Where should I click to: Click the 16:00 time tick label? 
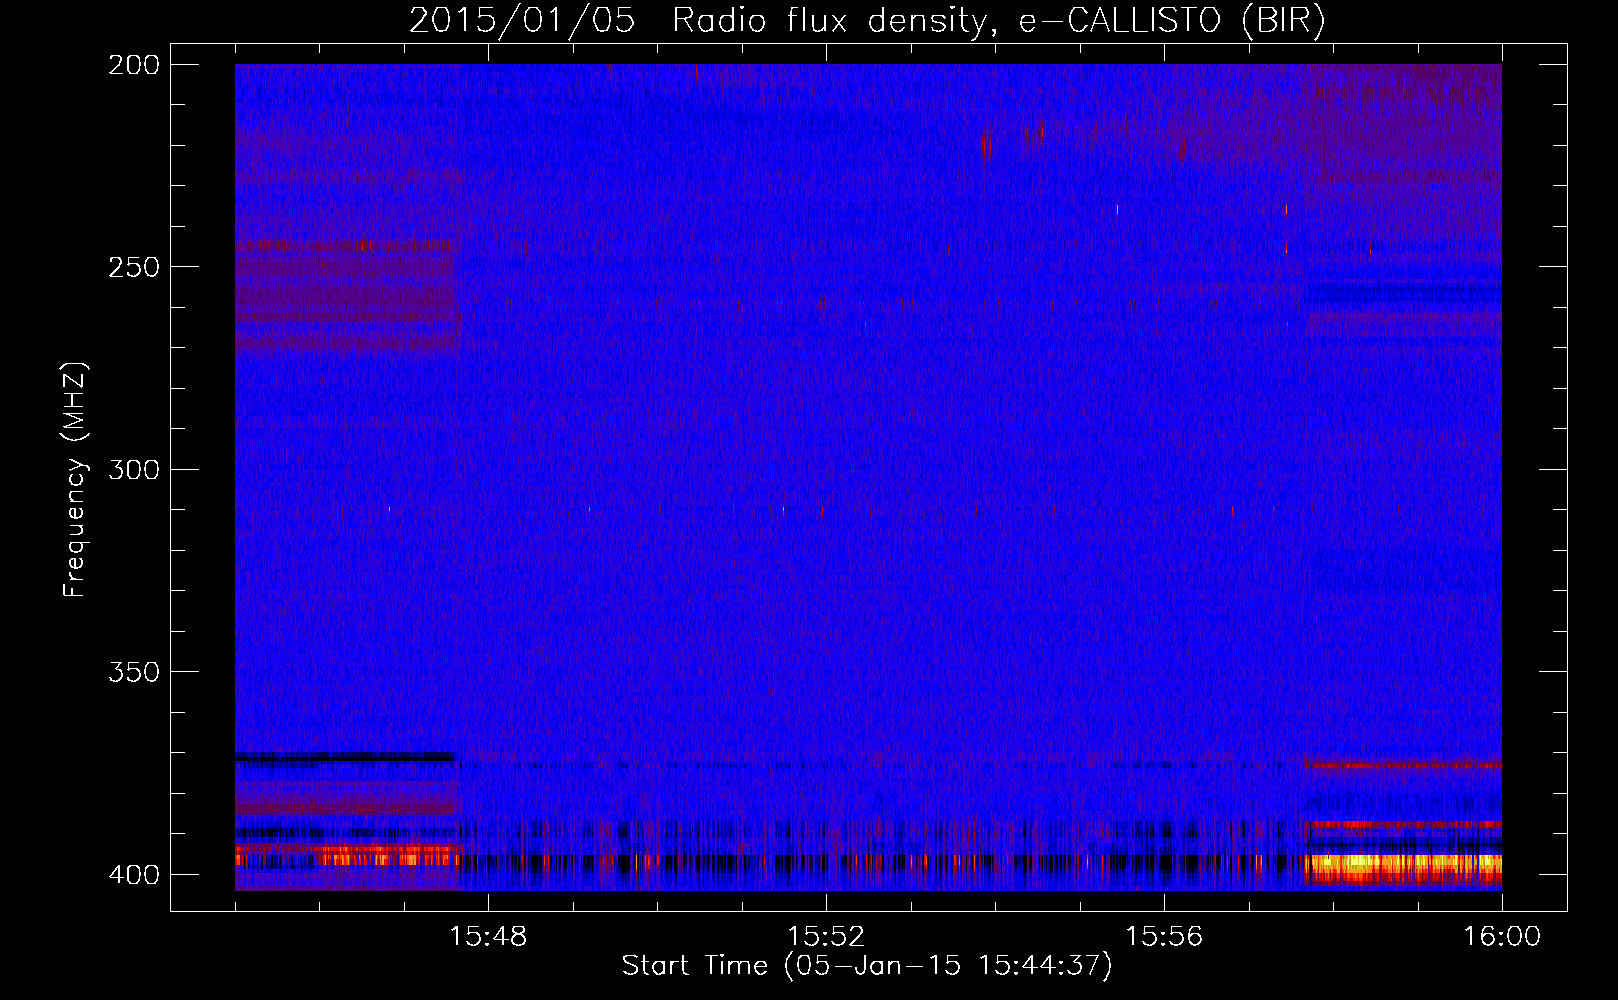(1502, 936)
